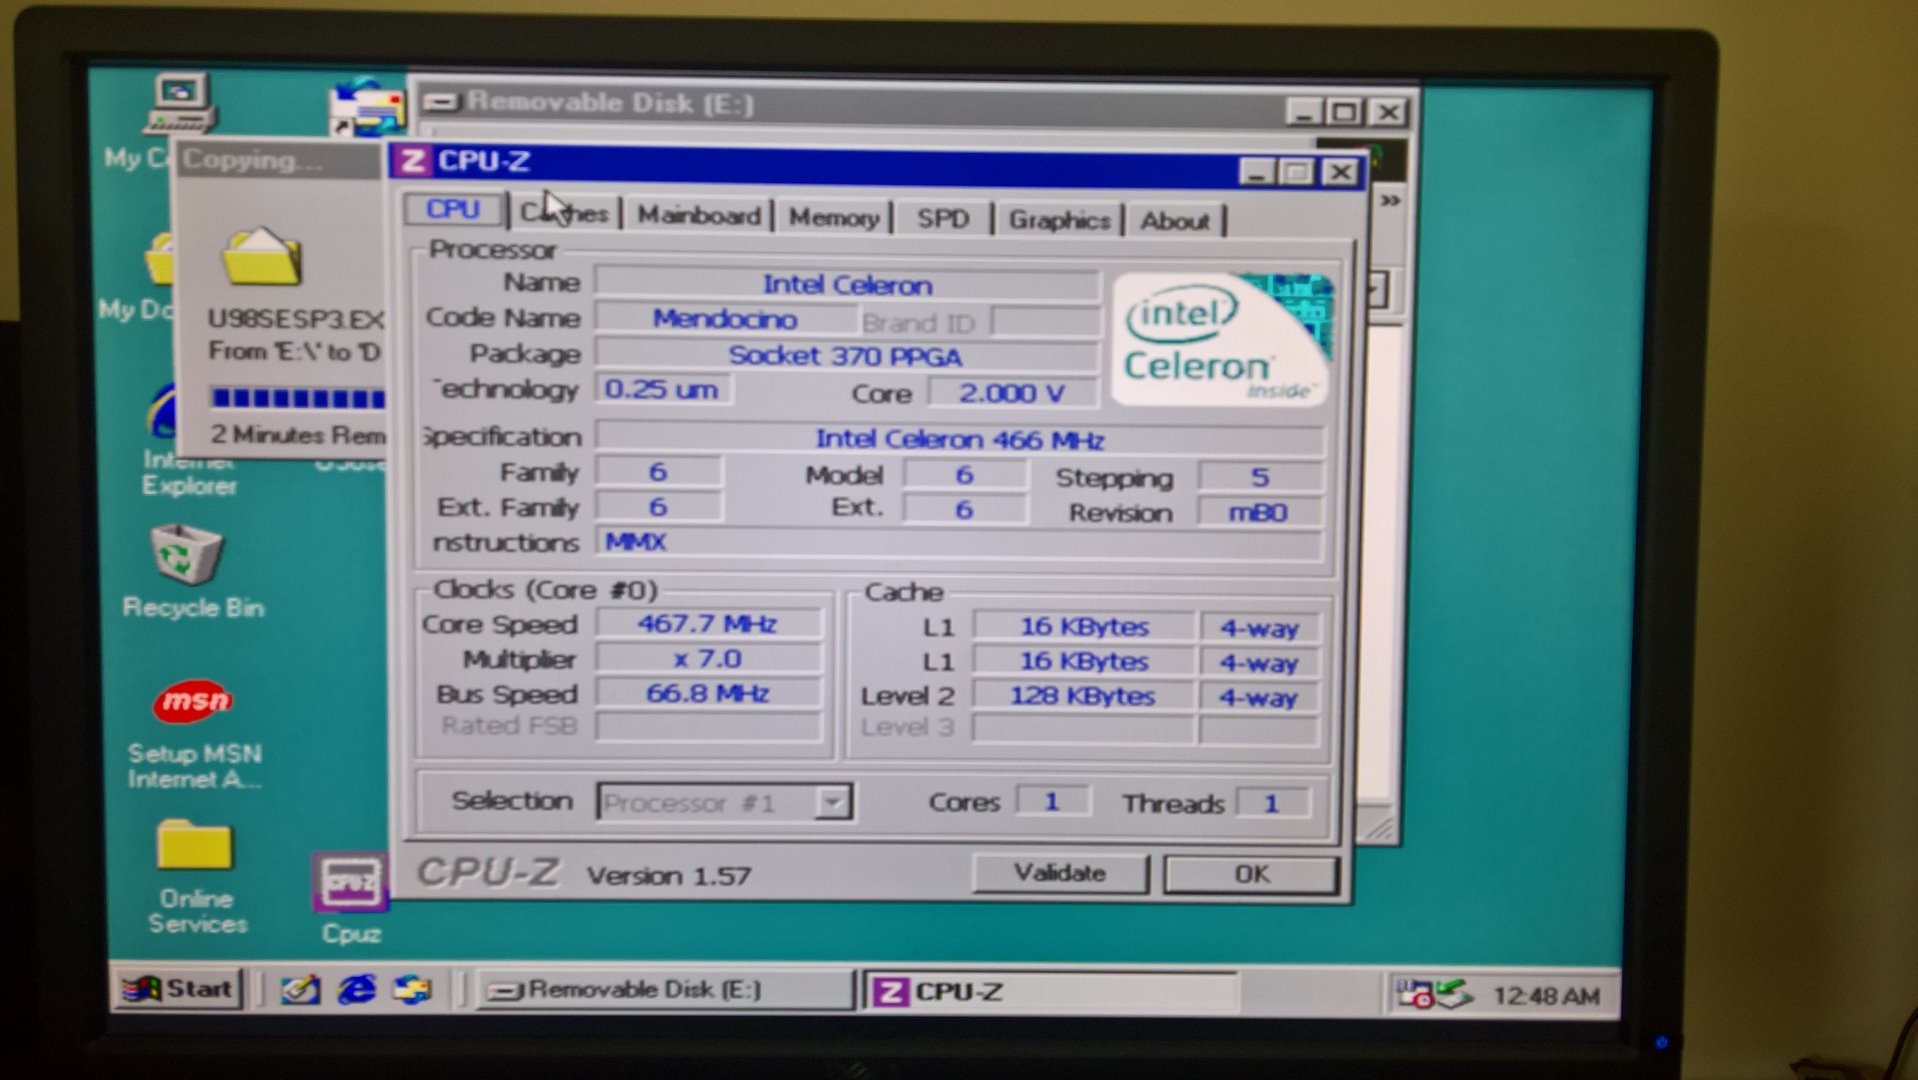
Task: Click the Removable Disk window resize grip
Action: pyautogui.click(x=1380, y=828)
